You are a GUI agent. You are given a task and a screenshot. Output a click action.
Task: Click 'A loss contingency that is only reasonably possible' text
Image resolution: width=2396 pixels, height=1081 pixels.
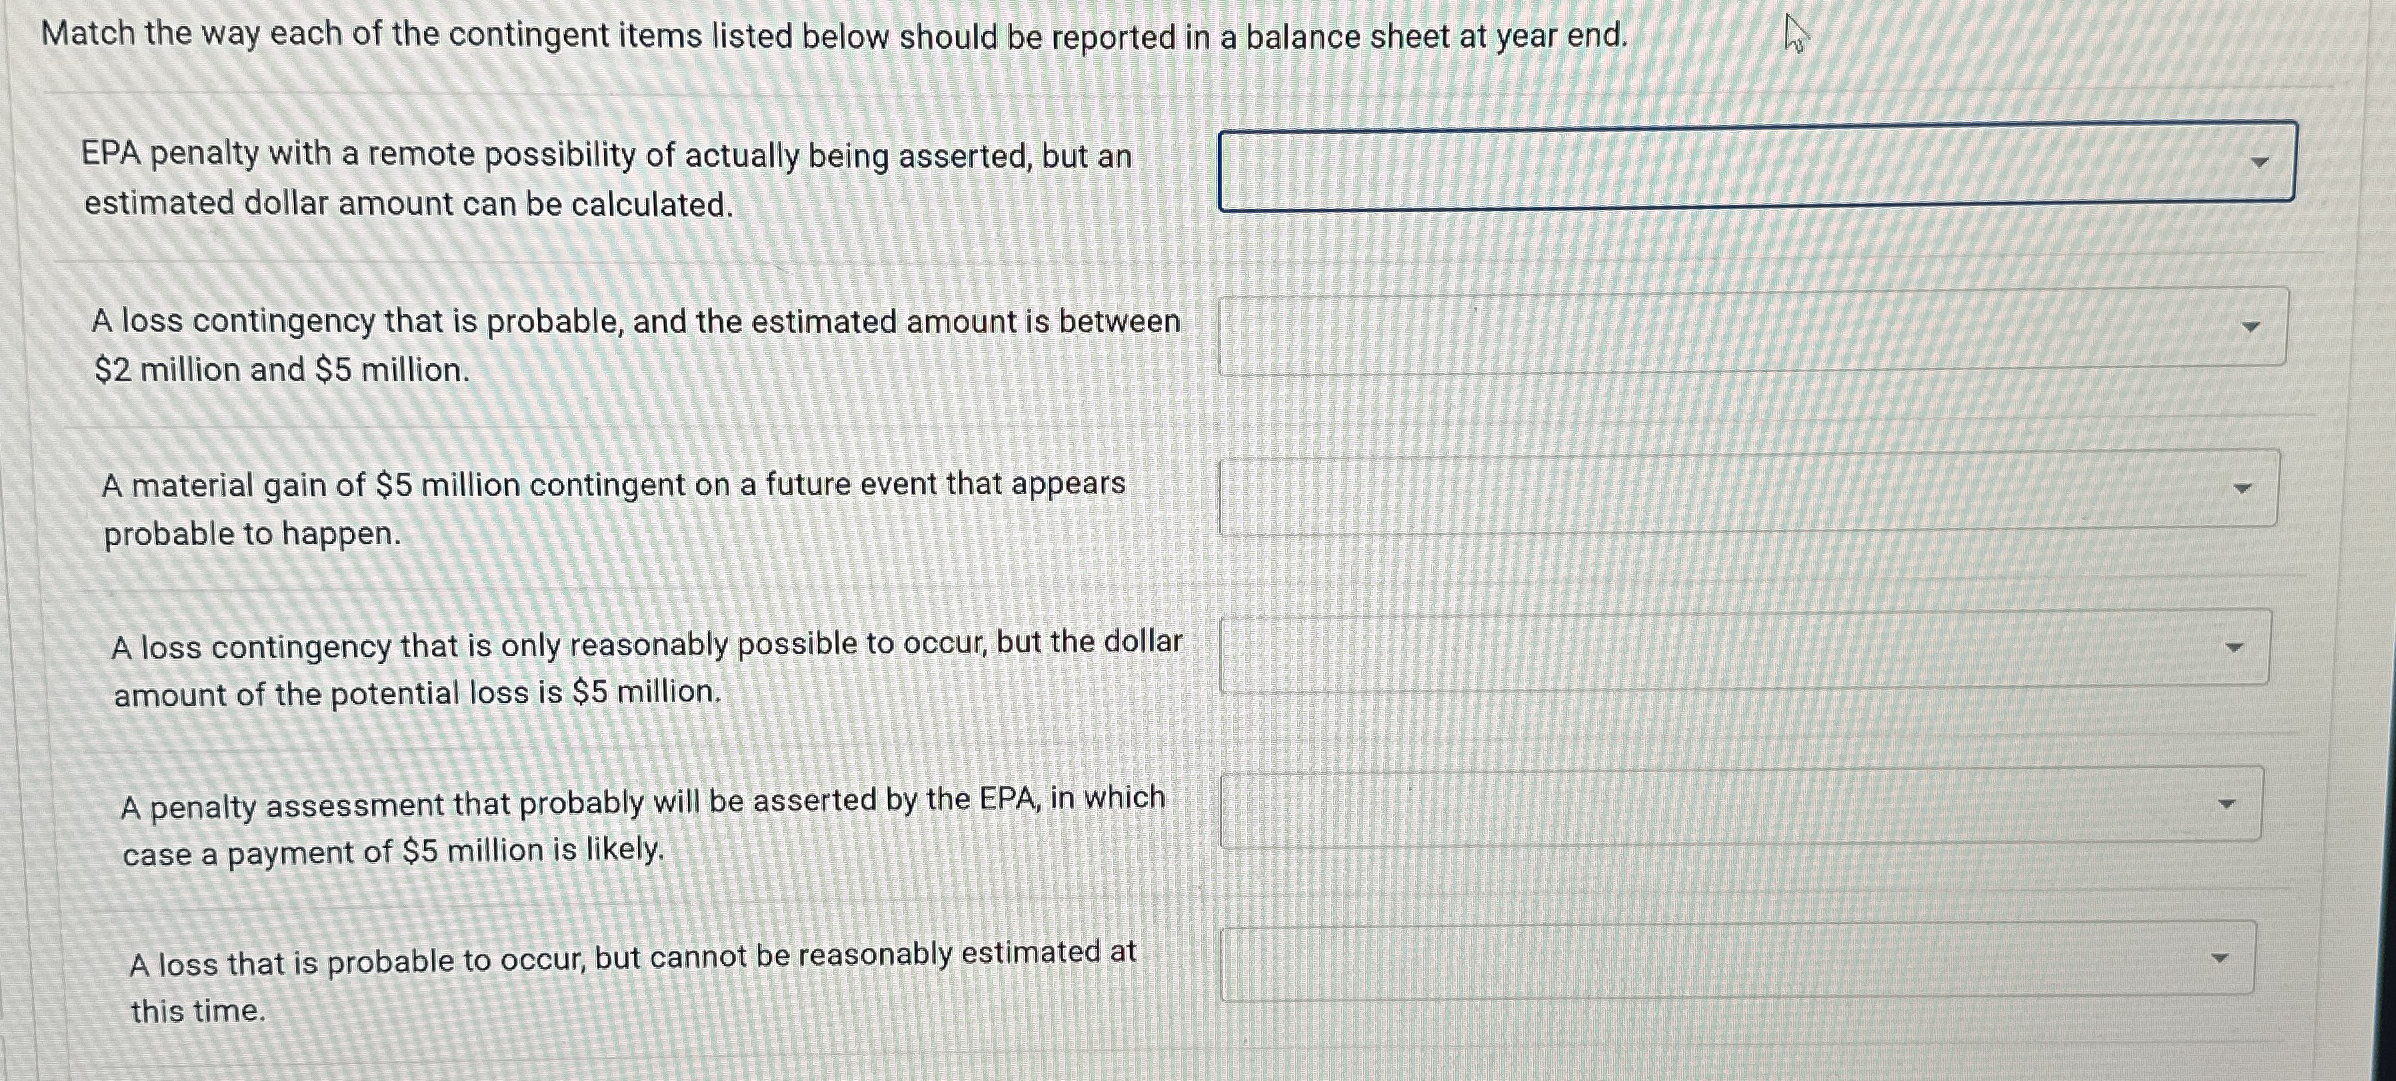(646, 645)
